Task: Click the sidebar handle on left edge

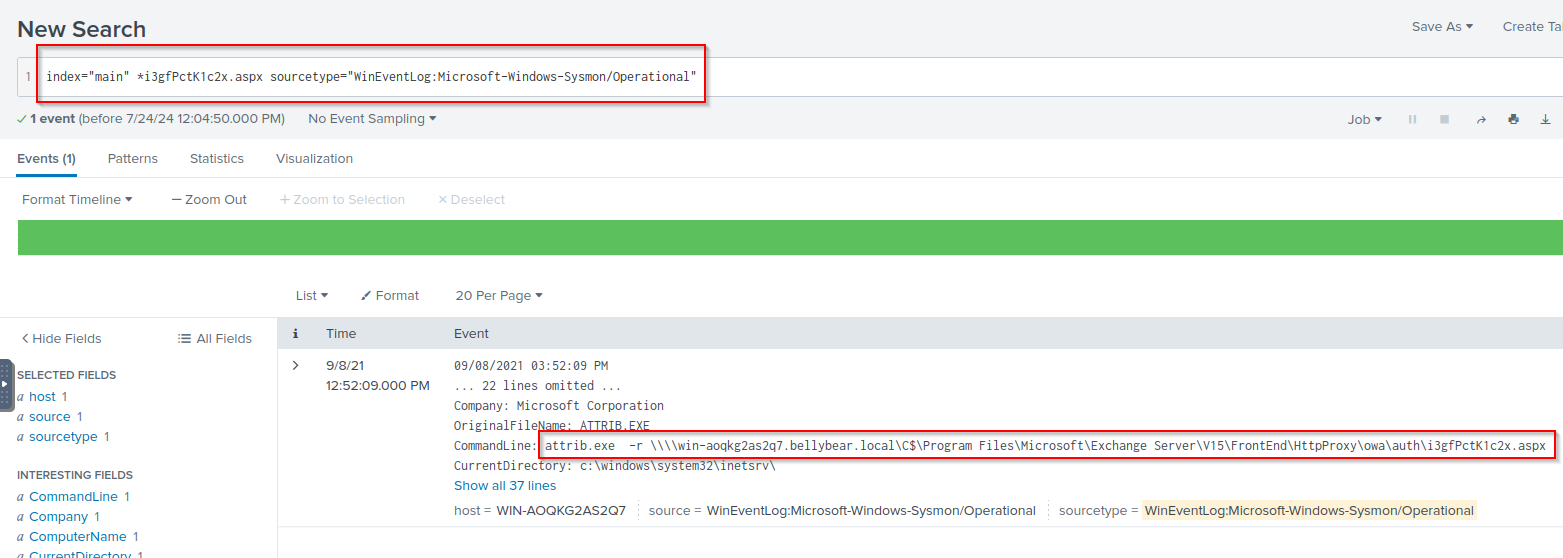Action: [x=6, y=385]
